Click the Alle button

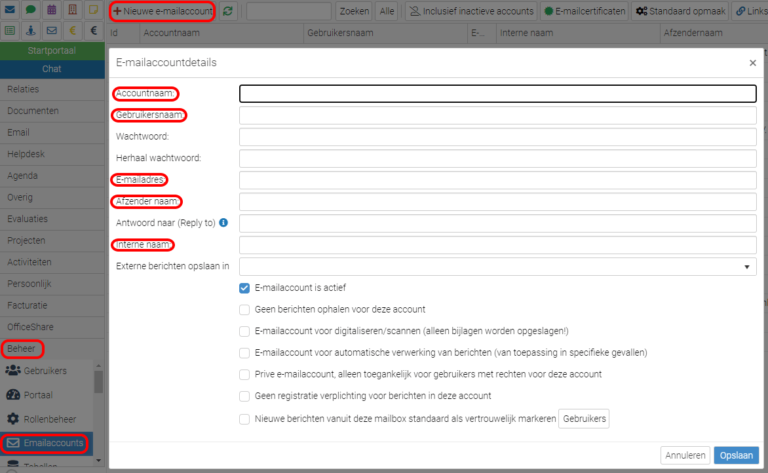click(387, 11)
